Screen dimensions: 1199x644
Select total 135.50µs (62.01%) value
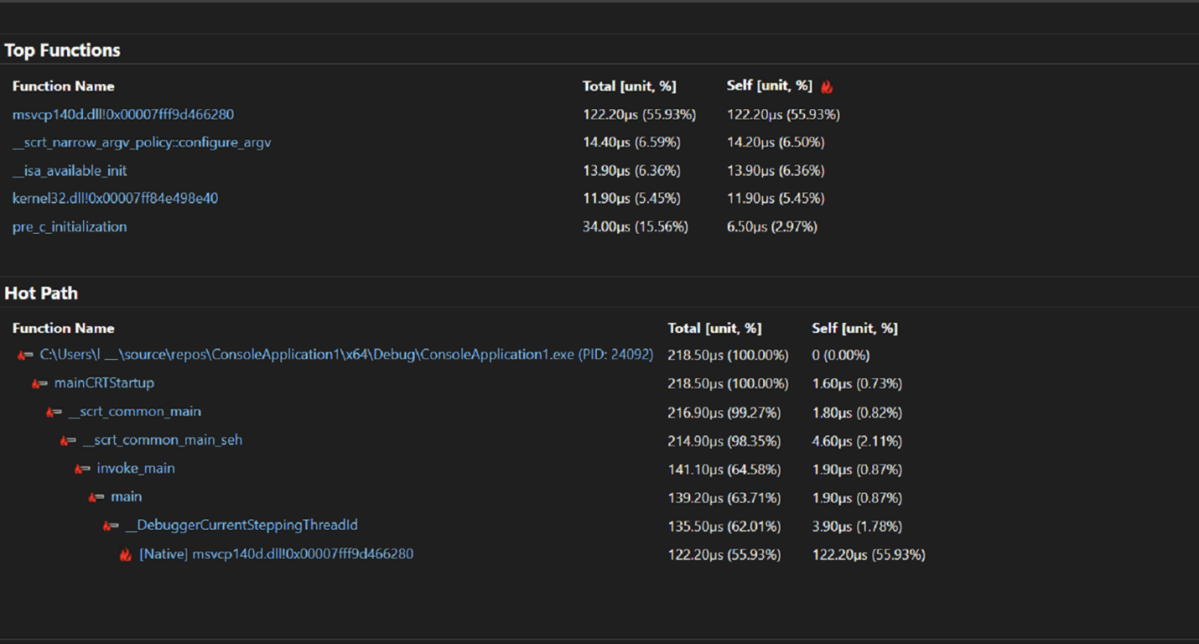pos(724,526)
